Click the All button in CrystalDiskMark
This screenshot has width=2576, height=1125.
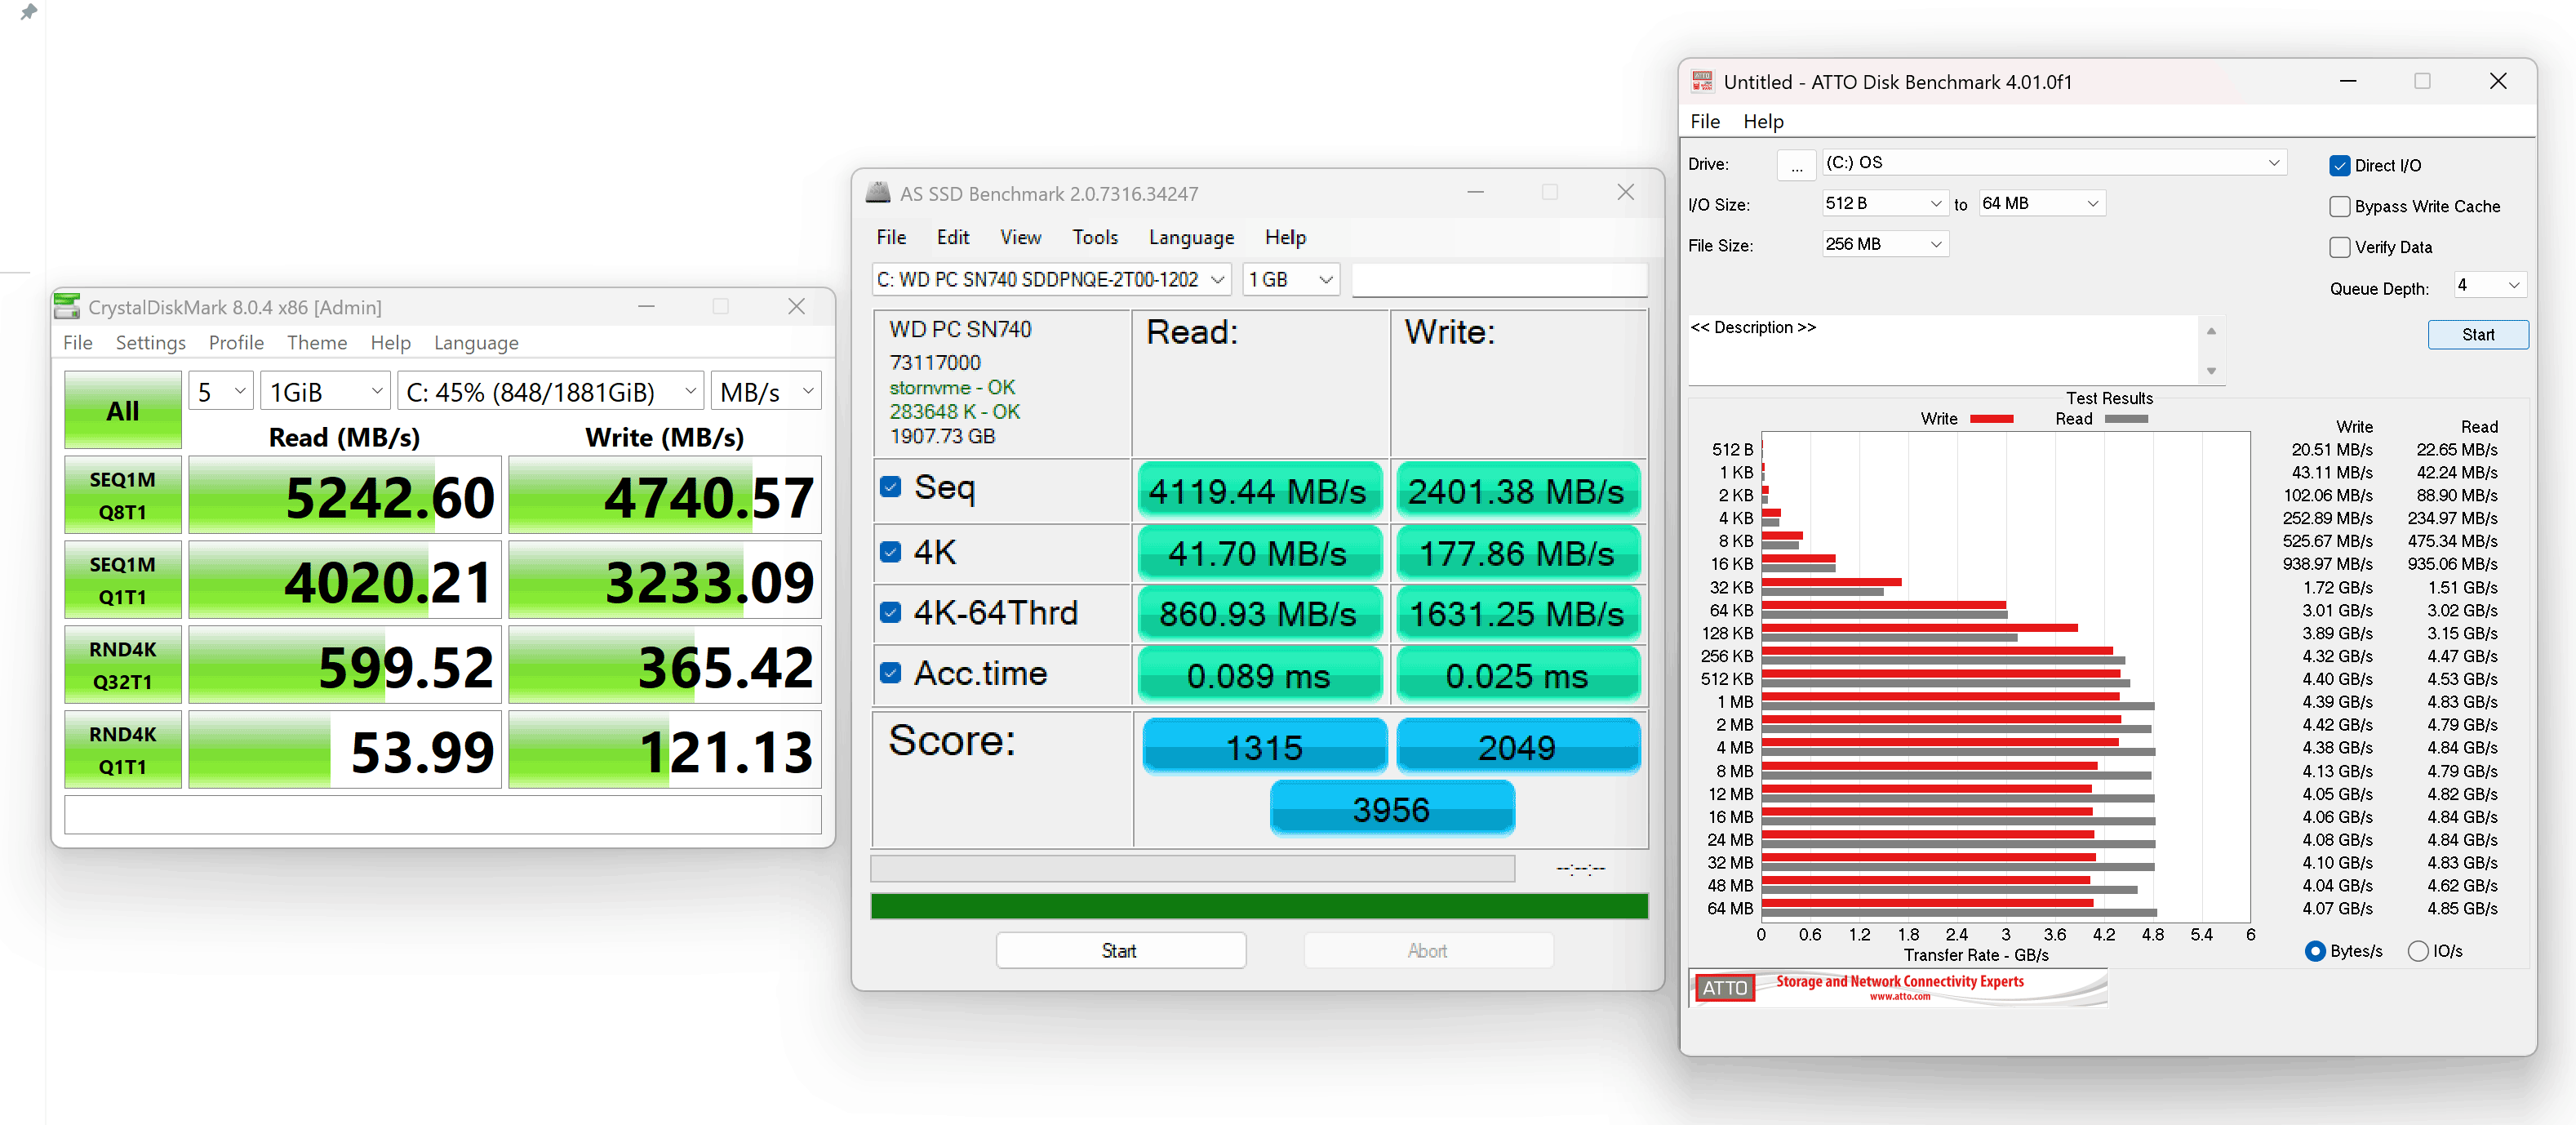123,410
